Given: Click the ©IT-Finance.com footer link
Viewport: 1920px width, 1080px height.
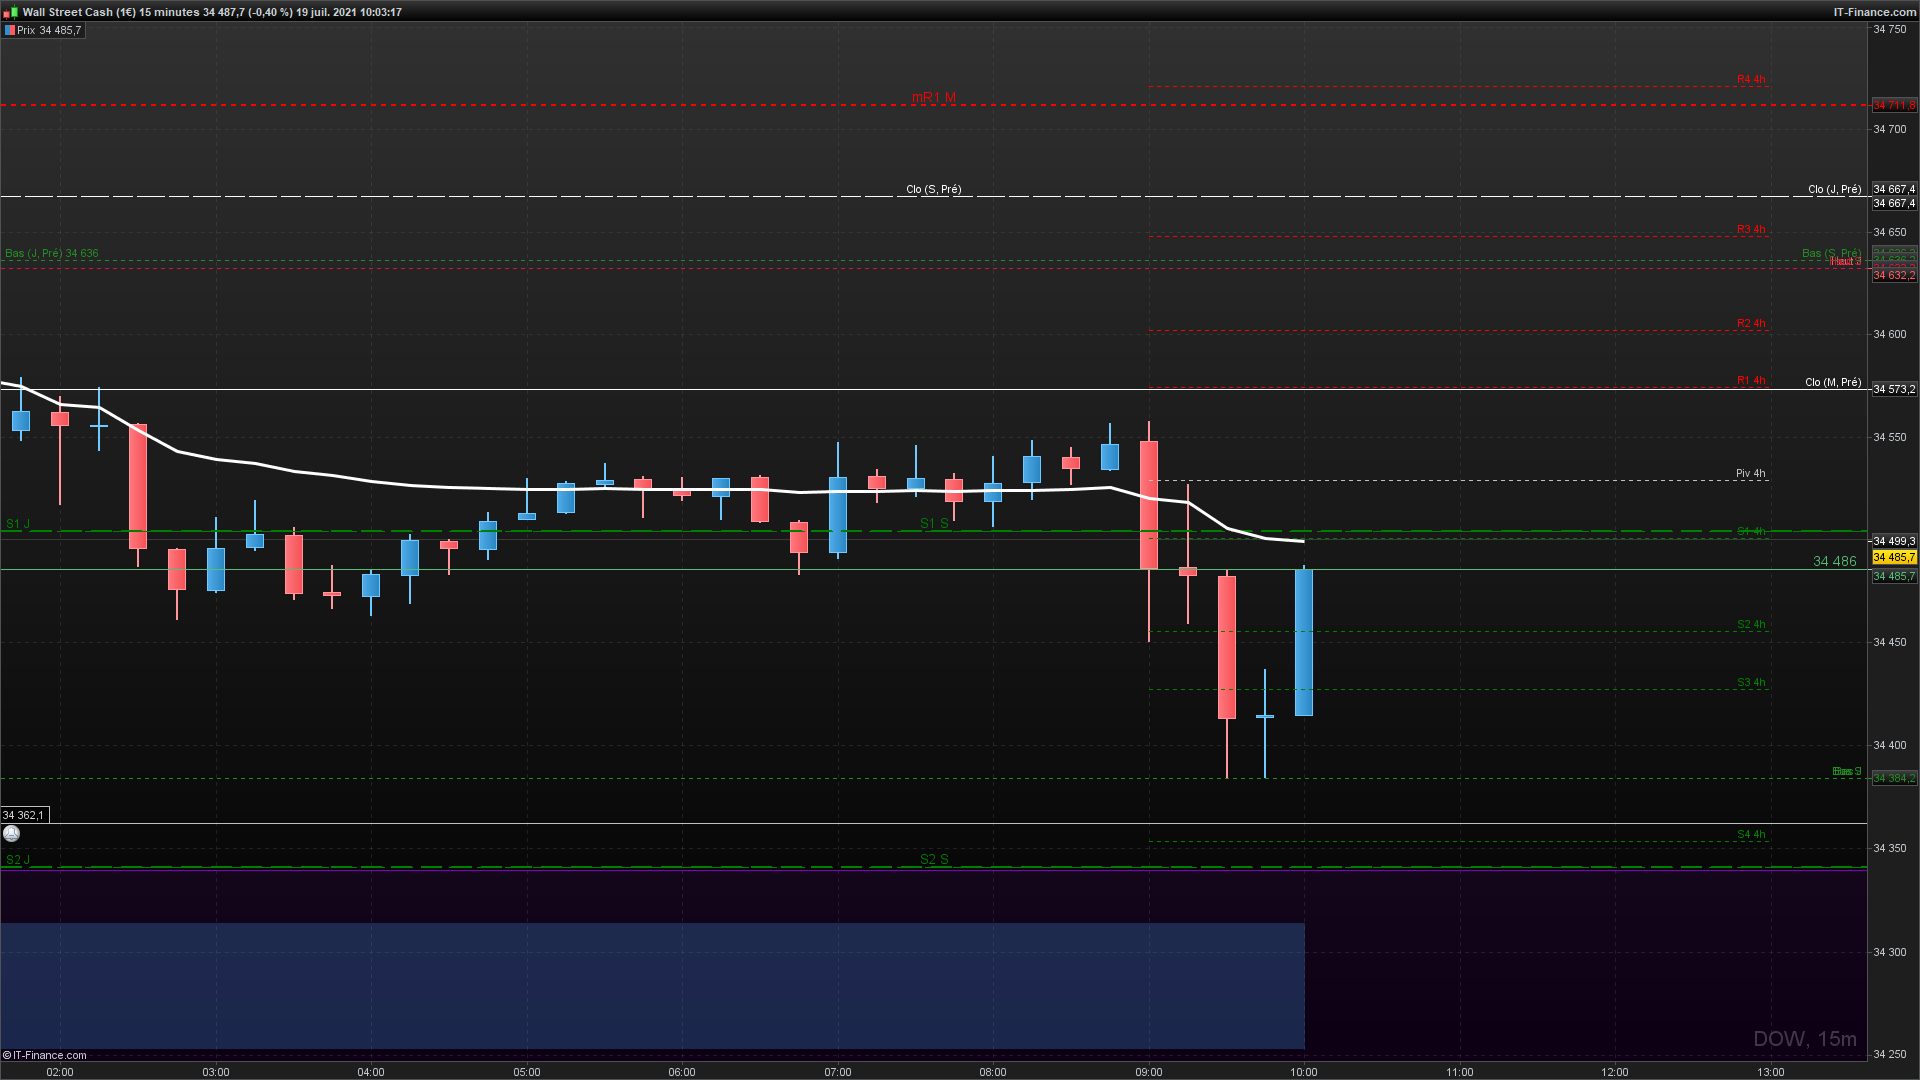Looking at the screenshot, I should click(x=45, y=1055).
